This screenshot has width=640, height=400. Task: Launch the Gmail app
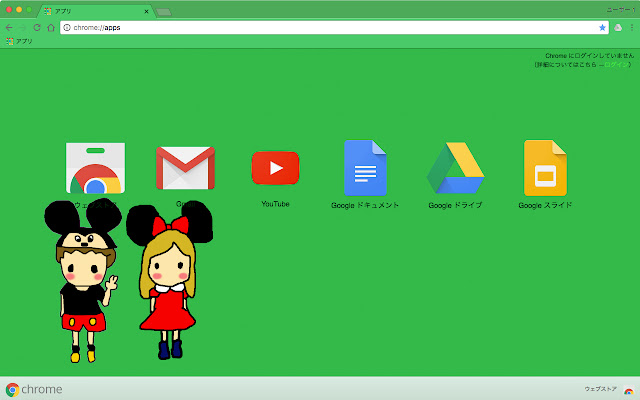point(185,168)
